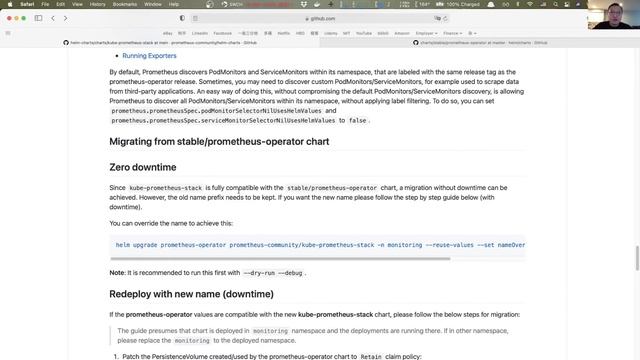This screenshot has height=360, width=640.
Task: Click the inline code stable/prometheus-operator
Action: click(x=332, y=188)
